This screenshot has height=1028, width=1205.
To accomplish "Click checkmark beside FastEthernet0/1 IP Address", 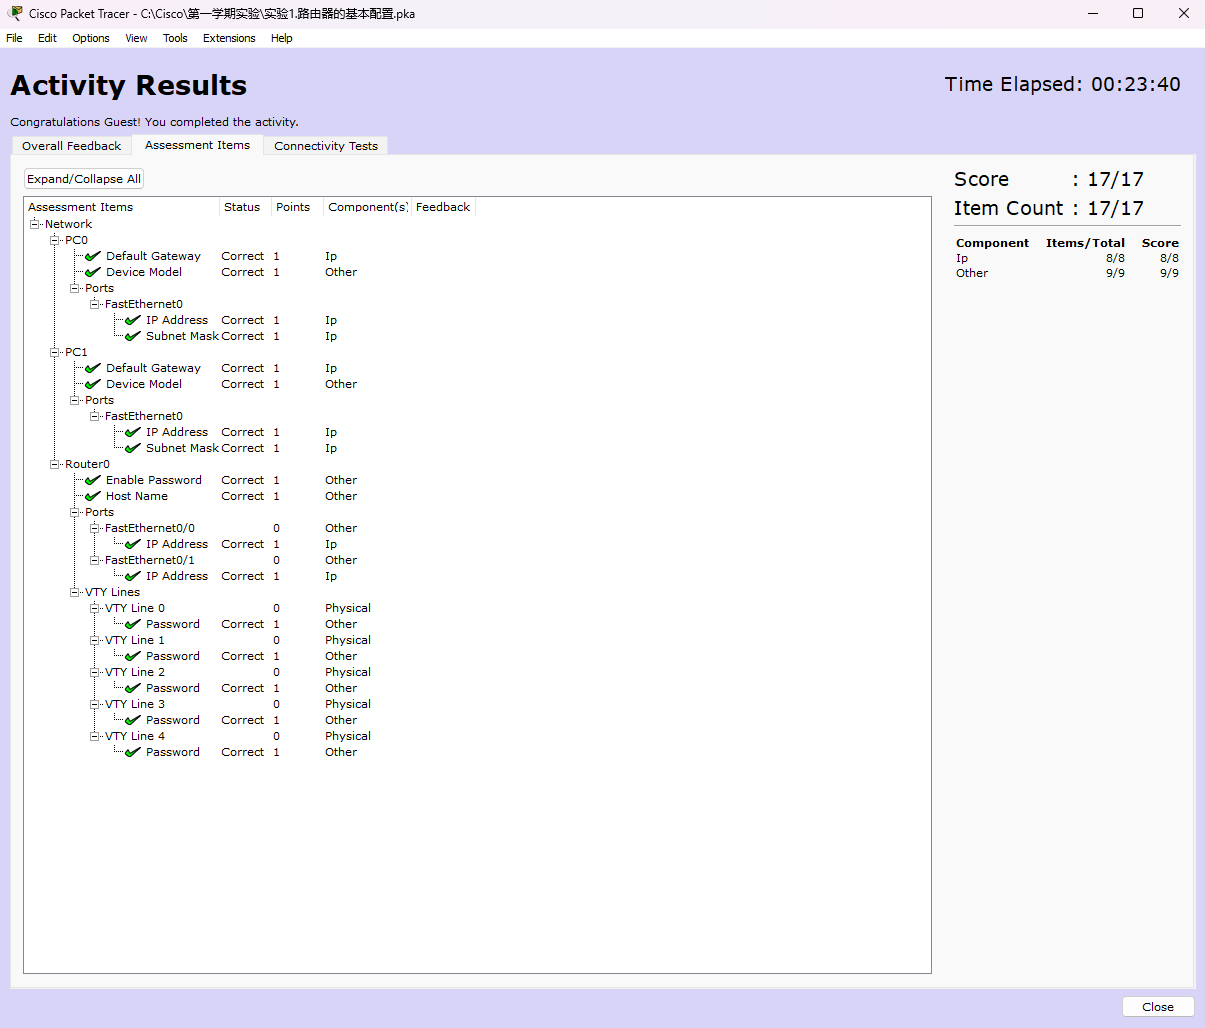I will pyautogui.click(x=133, y=576).
